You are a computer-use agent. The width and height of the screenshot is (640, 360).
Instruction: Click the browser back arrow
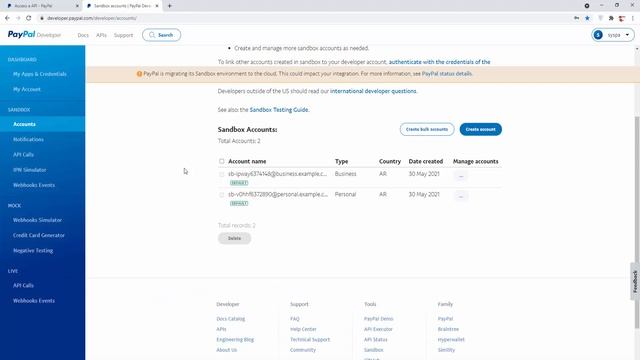(7, 18)
